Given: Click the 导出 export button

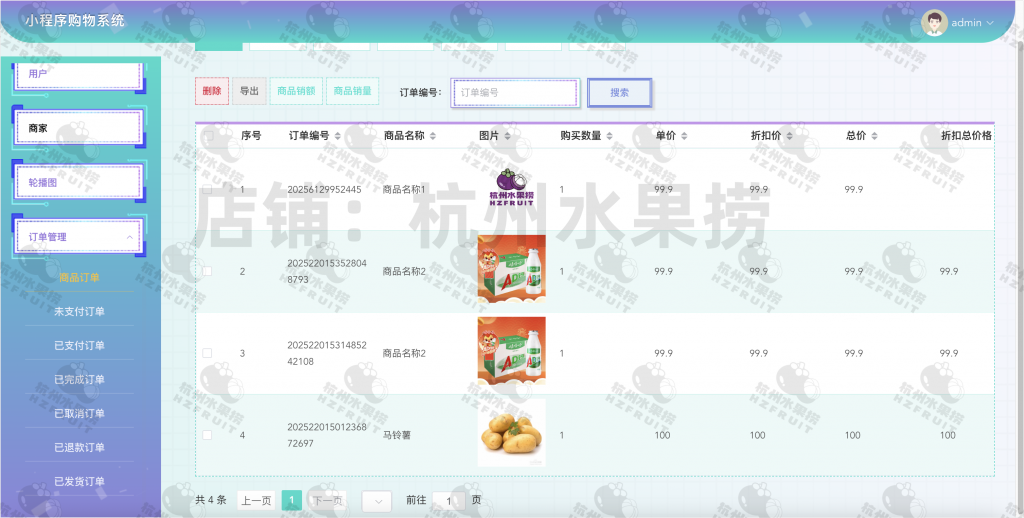Looking at the screenshot, I should pos(249,91).
